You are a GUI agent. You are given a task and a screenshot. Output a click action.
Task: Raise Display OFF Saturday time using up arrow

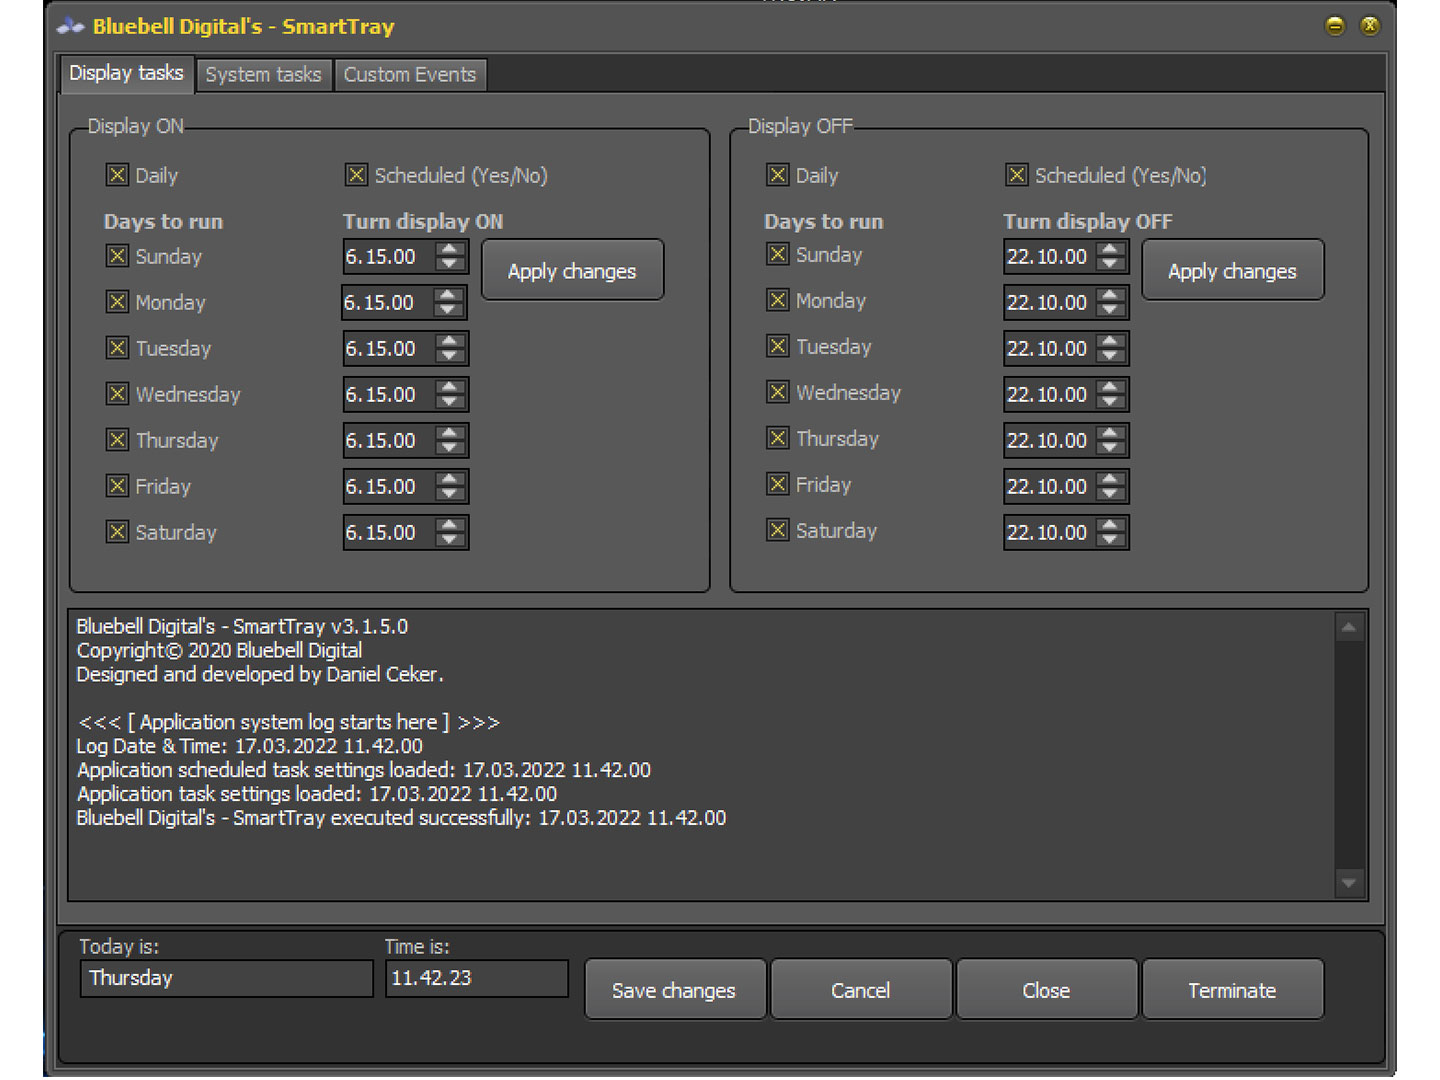tap(1110, 525)
